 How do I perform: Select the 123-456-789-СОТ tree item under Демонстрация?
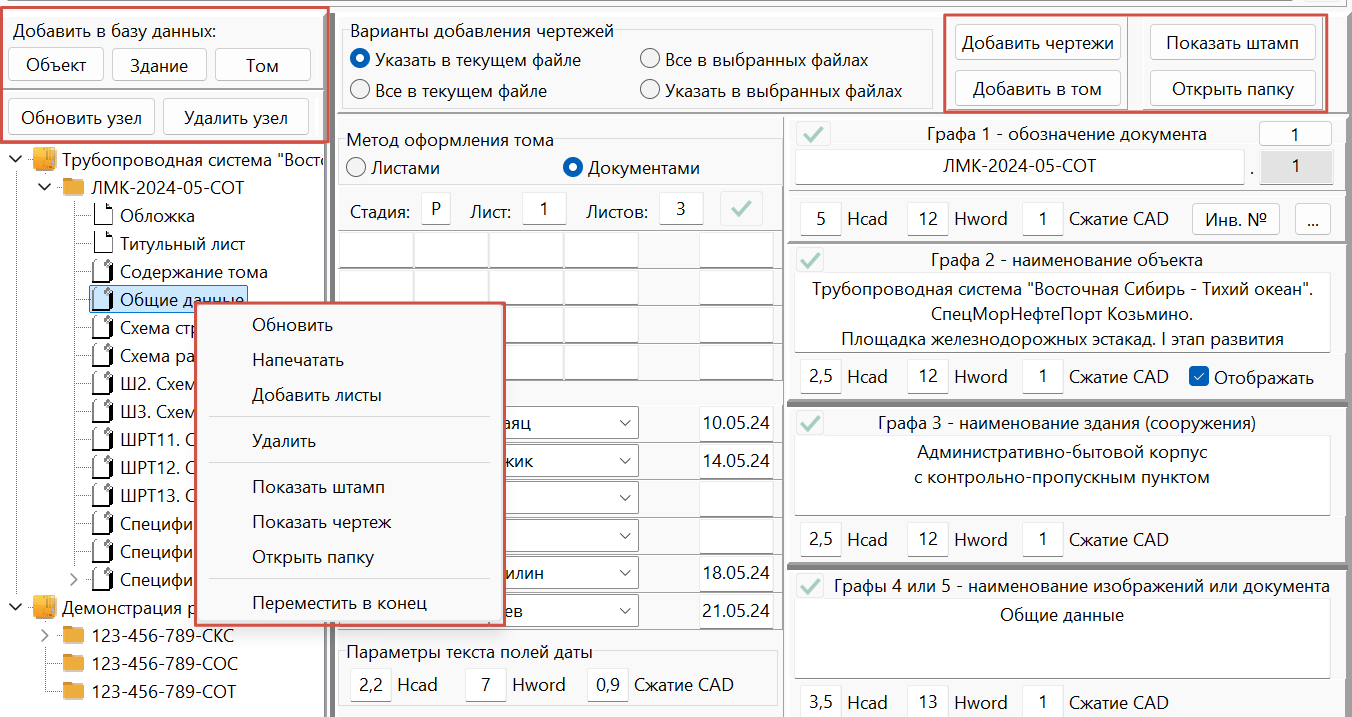point(164,691)
